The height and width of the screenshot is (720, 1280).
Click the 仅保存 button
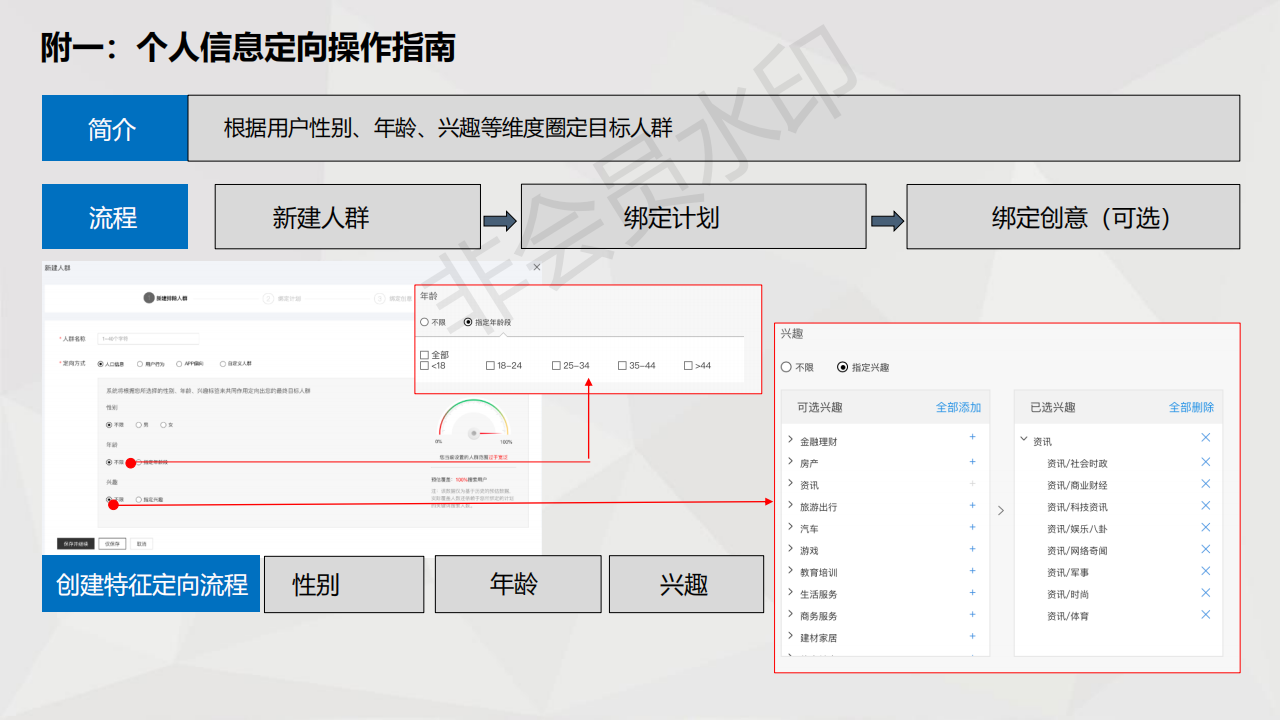(113, 544)
